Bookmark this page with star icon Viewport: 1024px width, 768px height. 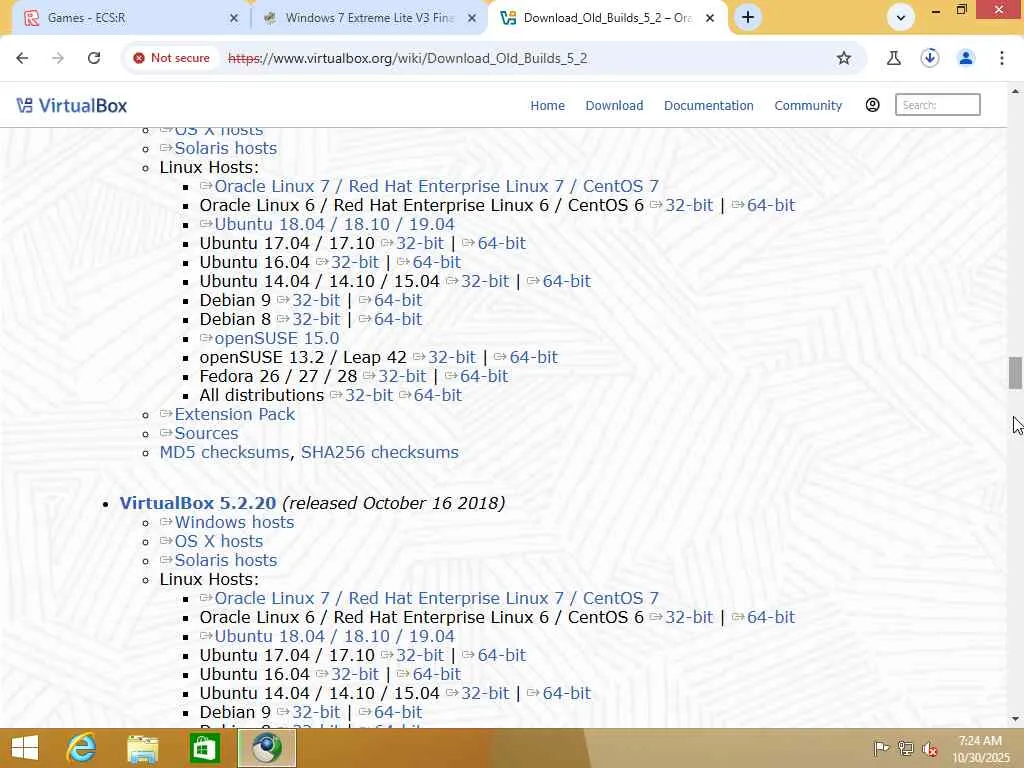tap(844, 58)
